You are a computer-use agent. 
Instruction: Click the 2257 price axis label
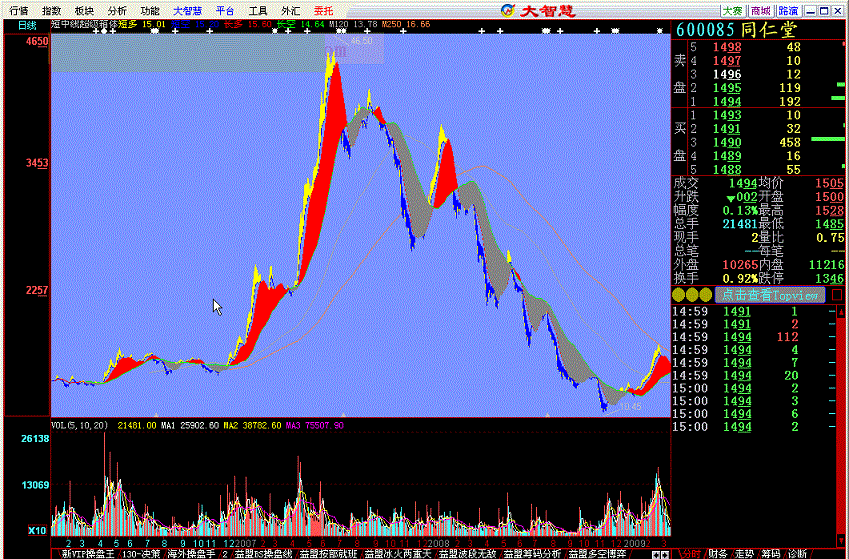37,290
